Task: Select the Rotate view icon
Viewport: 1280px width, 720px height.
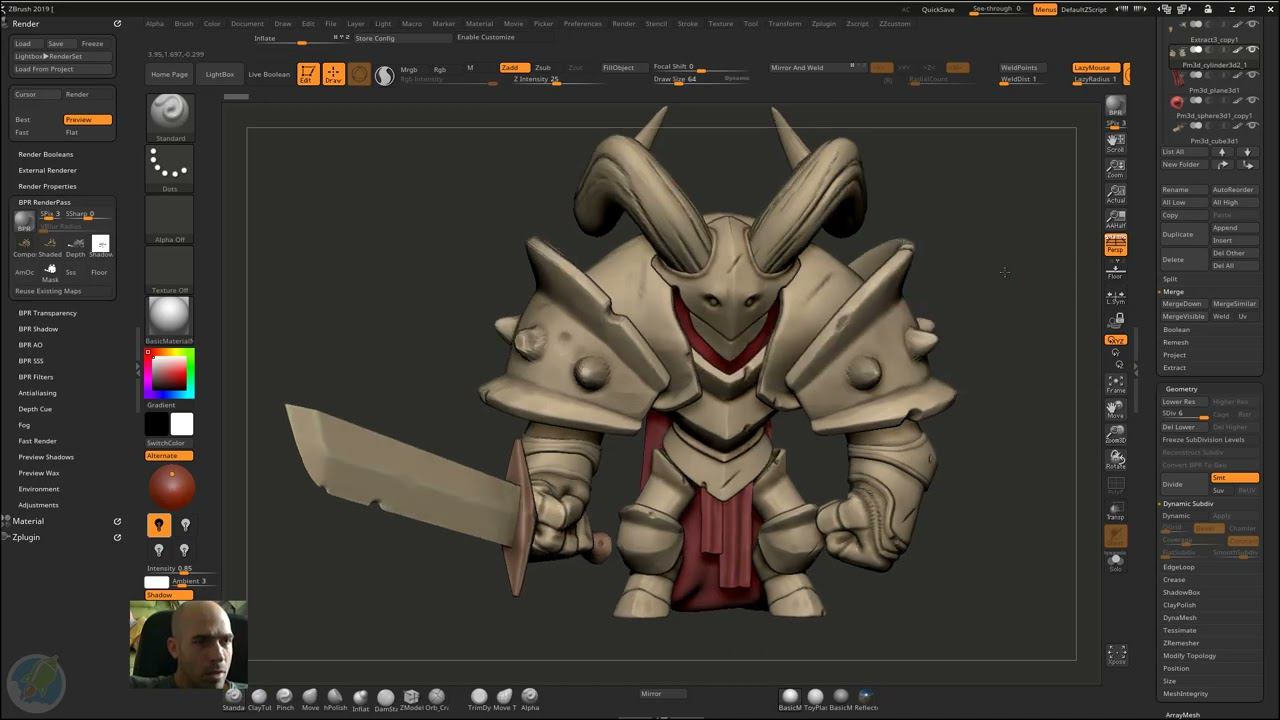Action: 1115,459
